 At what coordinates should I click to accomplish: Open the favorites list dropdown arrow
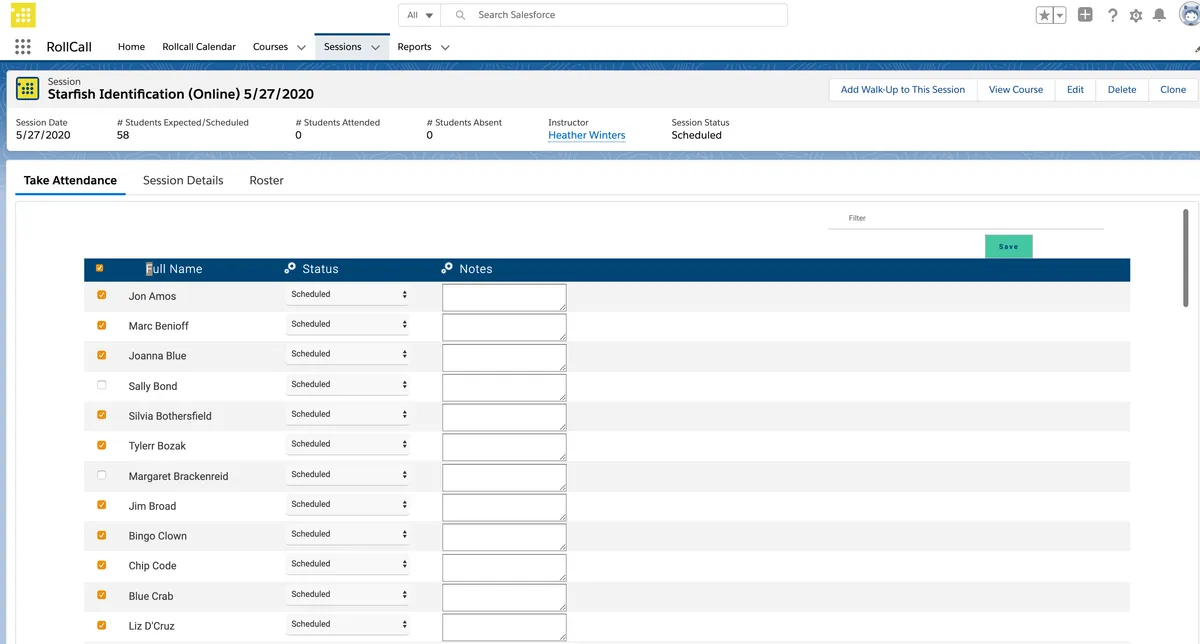[x=1060, y=15]
